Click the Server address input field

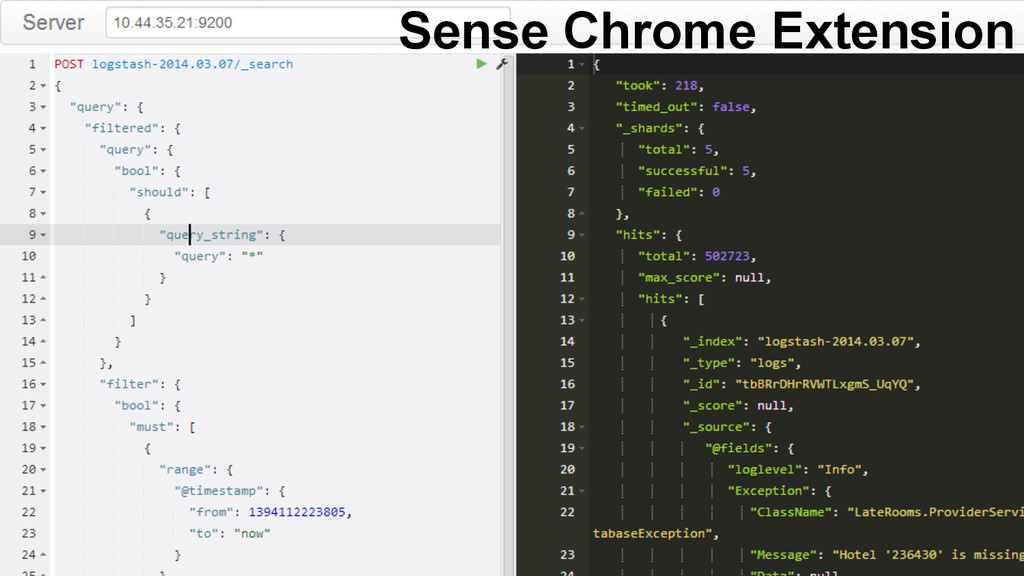tap(308, 23)
